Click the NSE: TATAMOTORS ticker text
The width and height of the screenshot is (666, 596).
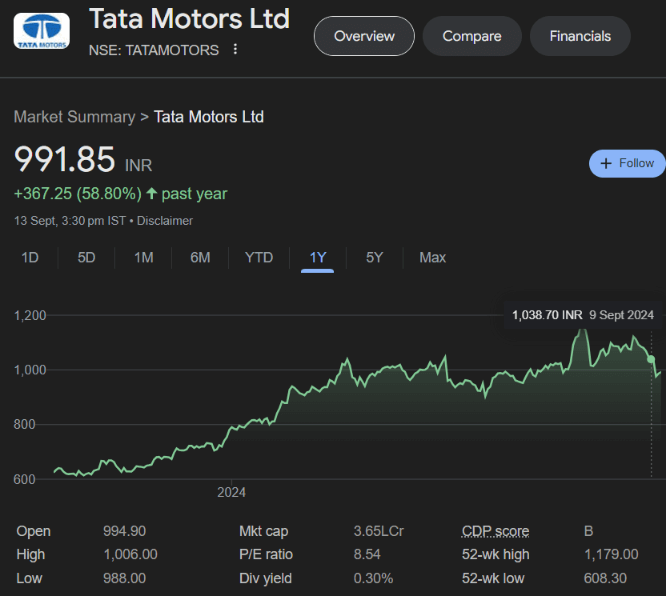(154, 50)
